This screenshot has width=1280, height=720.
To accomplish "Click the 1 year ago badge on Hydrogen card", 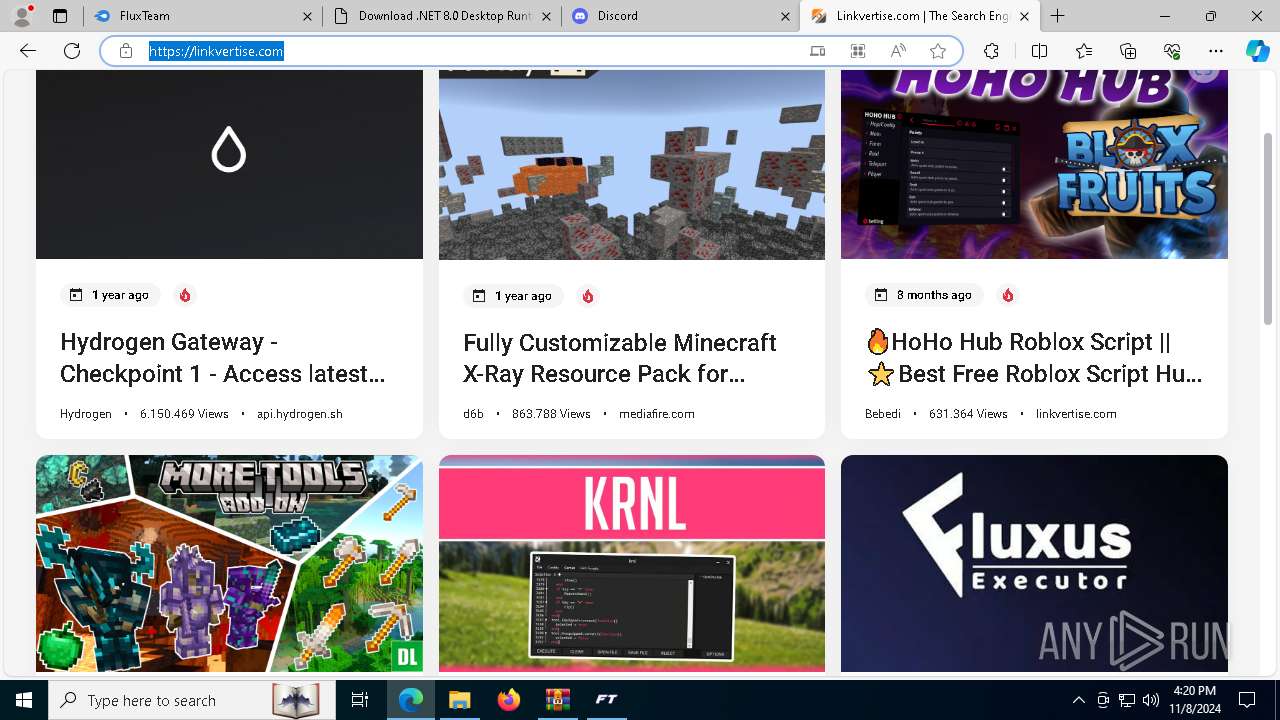I will point(110,295).
